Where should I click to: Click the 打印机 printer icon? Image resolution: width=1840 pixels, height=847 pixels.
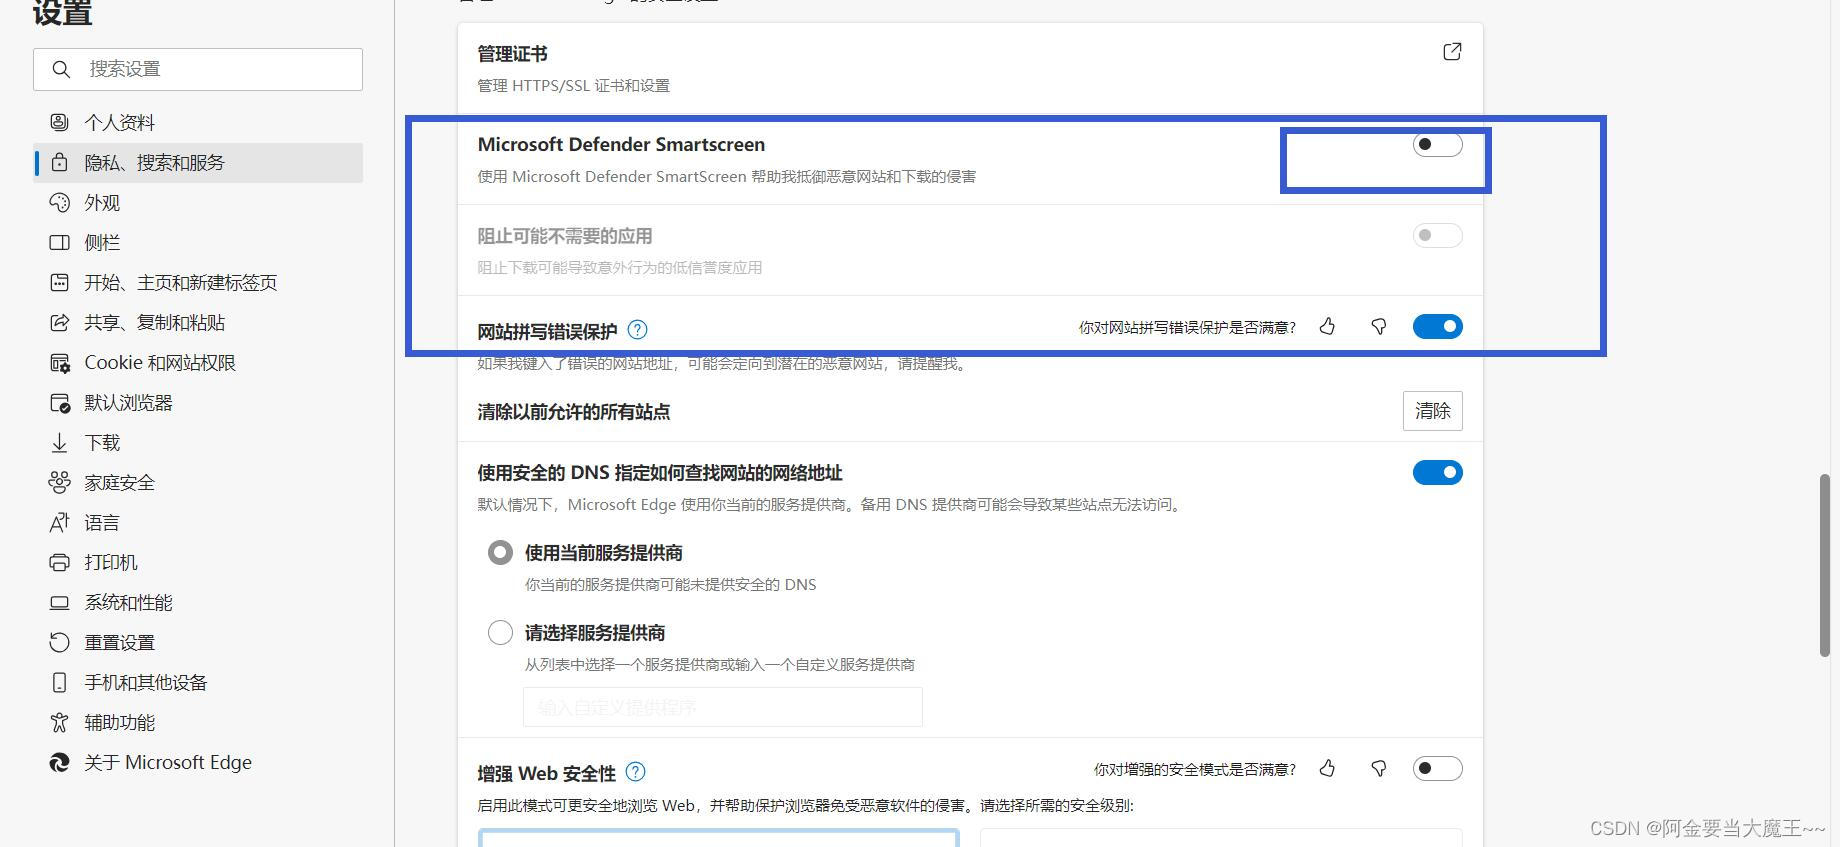click(59, 562)
